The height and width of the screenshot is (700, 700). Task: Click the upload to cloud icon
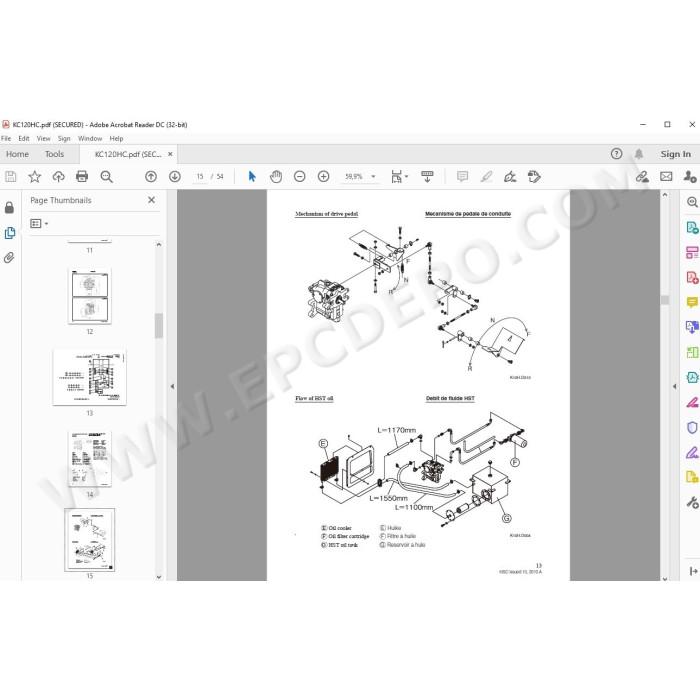tap(58, 177)
